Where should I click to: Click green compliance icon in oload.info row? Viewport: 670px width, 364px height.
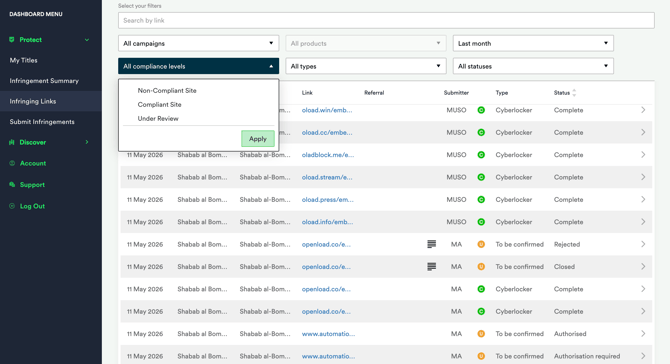pos(481,222)
